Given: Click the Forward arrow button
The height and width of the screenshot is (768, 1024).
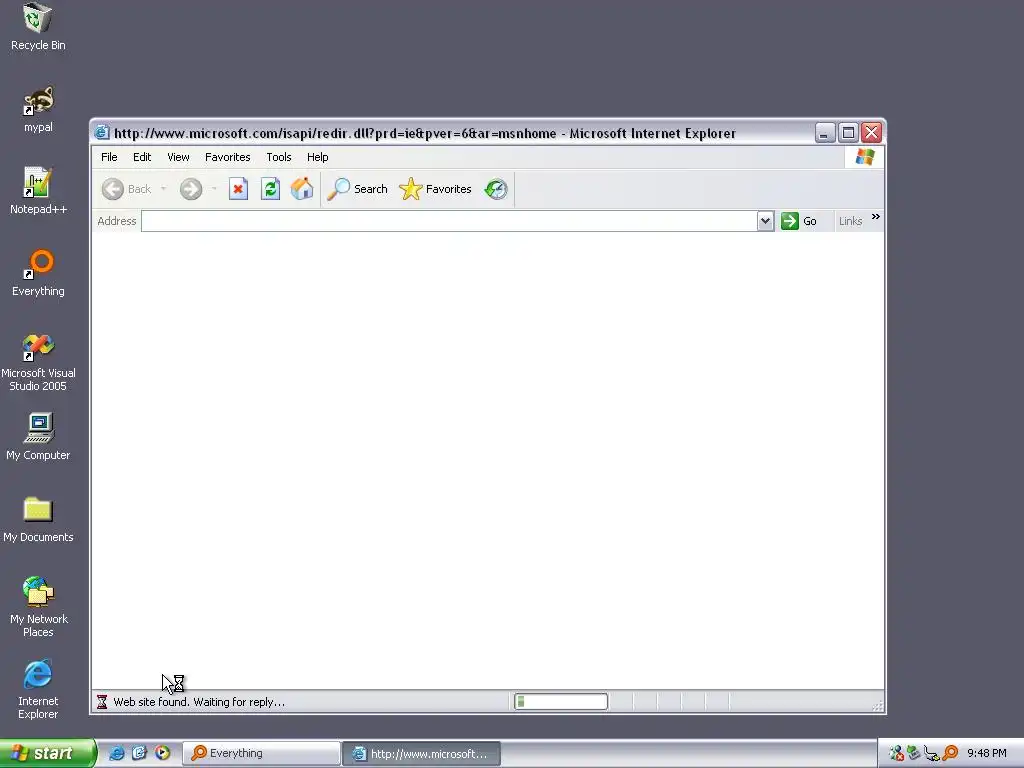Looking at the screenshot, I should [x=191, y=189].
